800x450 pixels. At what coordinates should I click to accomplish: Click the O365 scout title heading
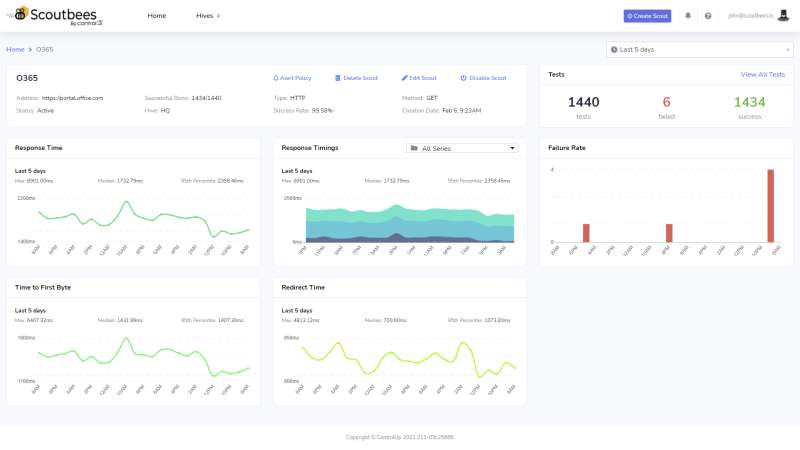pos(27,78)
